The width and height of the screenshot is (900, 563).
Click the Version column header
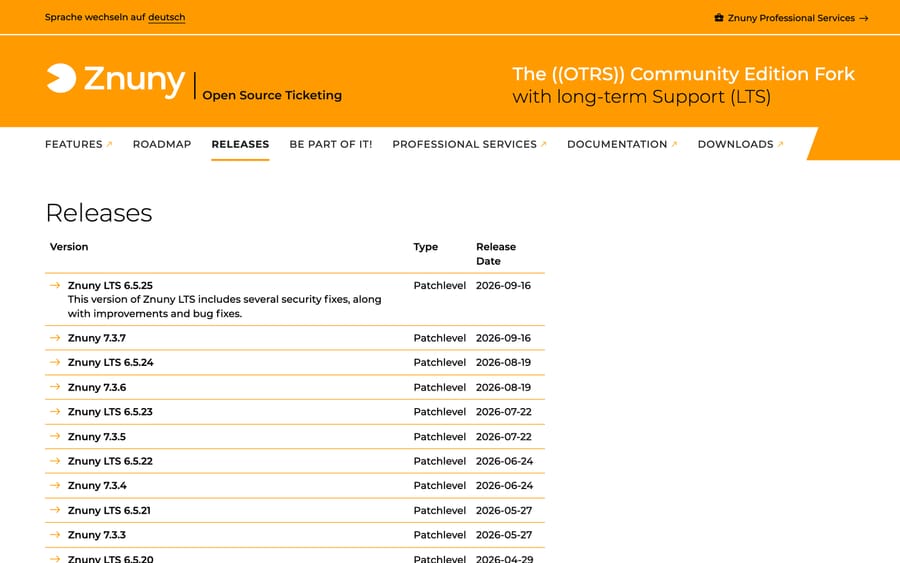coord(69,247)
